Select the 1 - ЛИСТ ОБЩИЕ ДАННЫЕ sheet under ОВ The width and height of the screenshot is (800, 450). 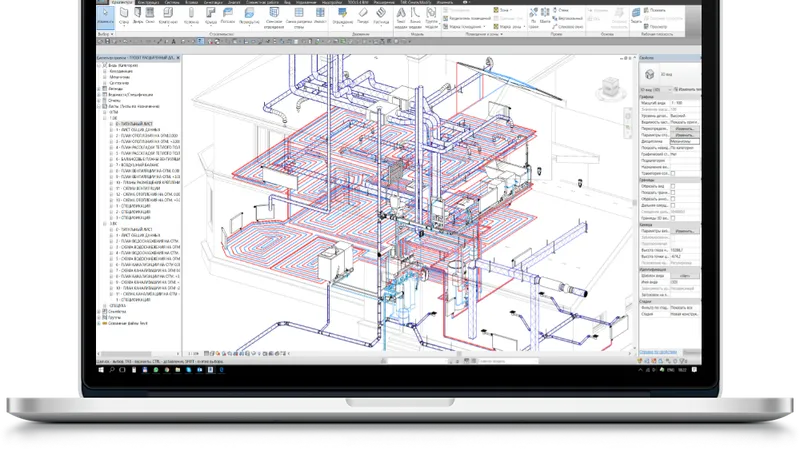tap(138, 130)
